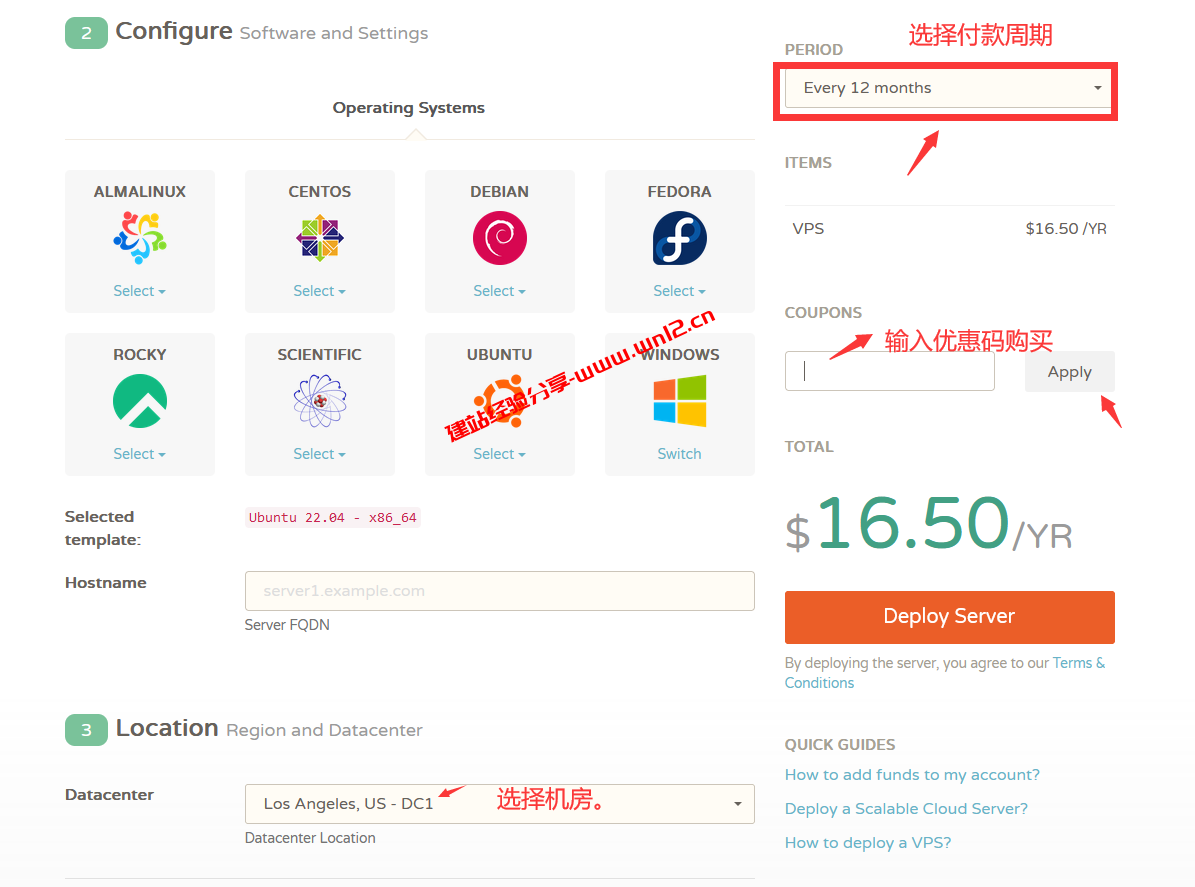Click the Ubuntu logo icon

pos(499,401)
